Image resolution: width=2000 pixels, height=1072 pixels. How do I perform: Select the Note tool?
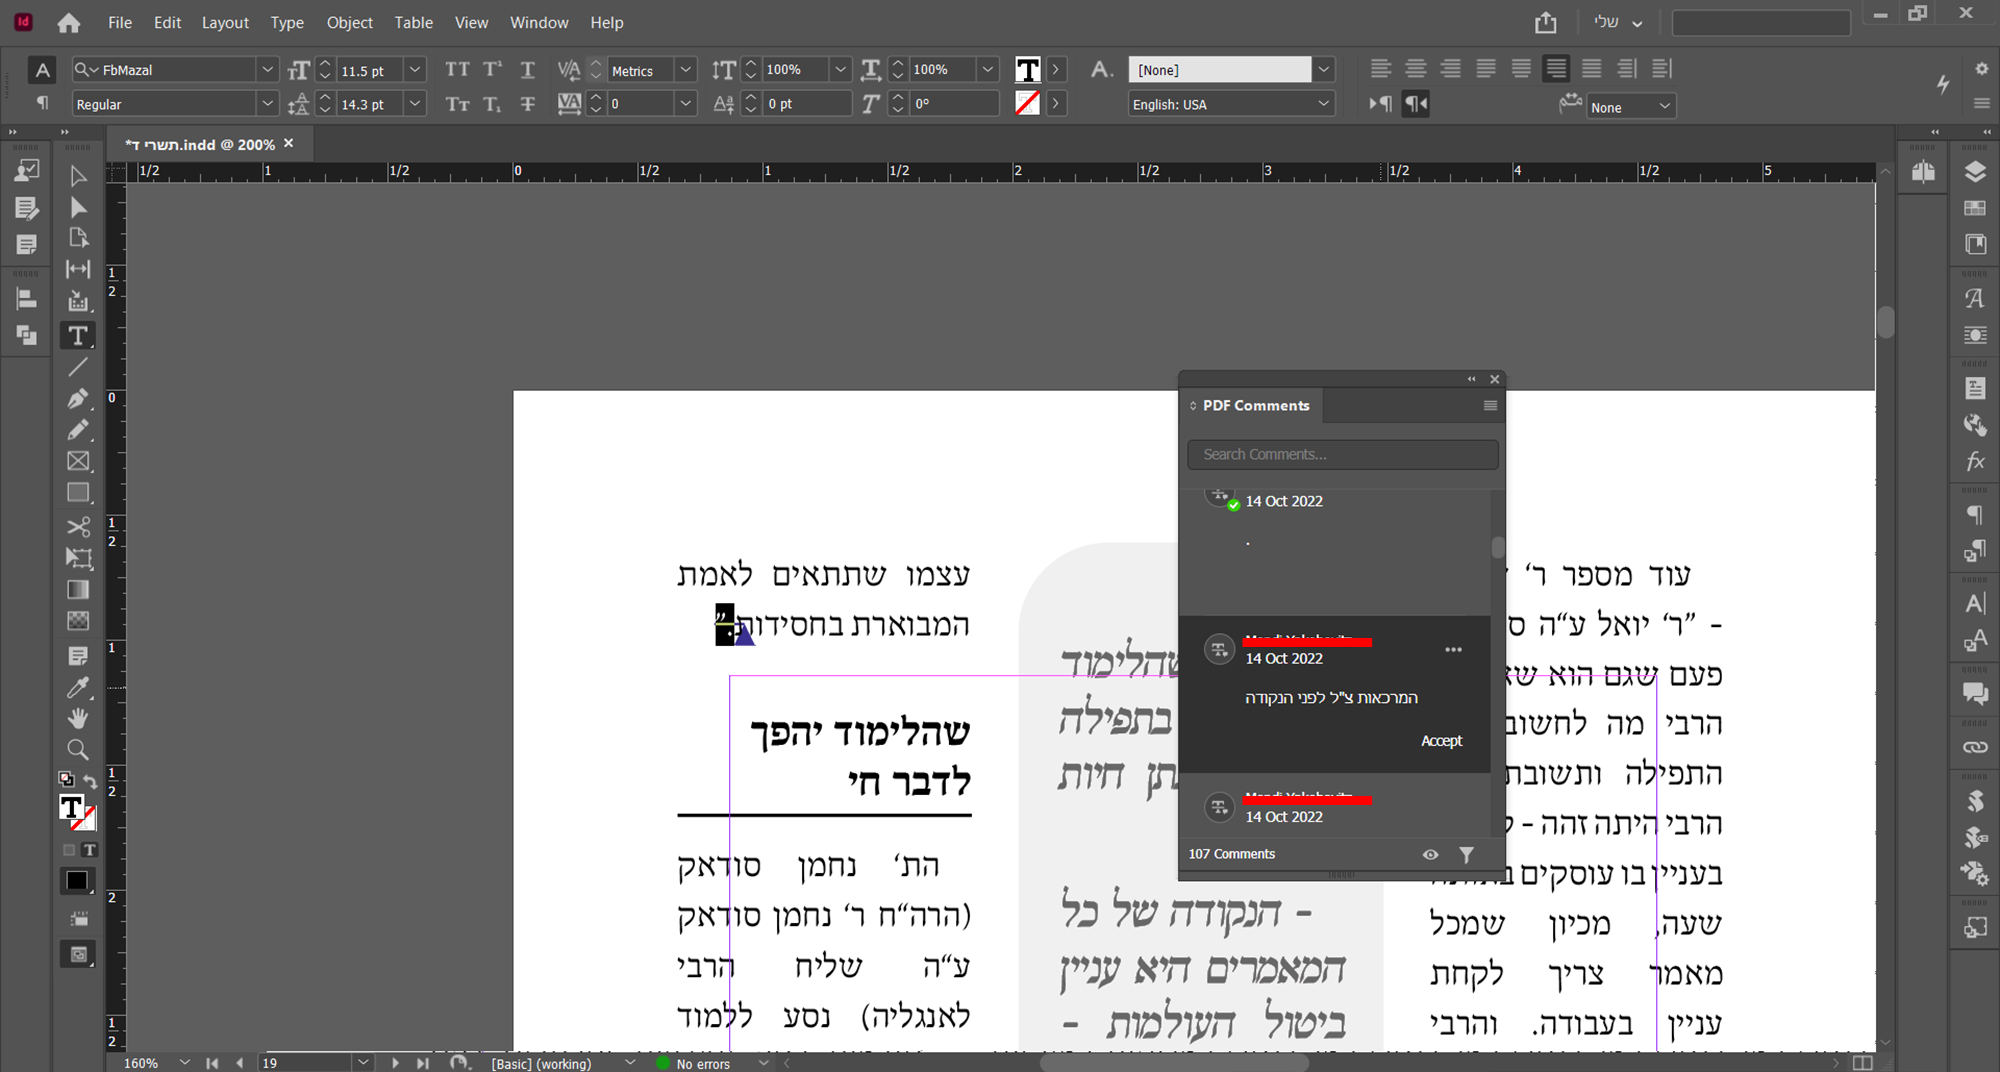pos(78,656)
